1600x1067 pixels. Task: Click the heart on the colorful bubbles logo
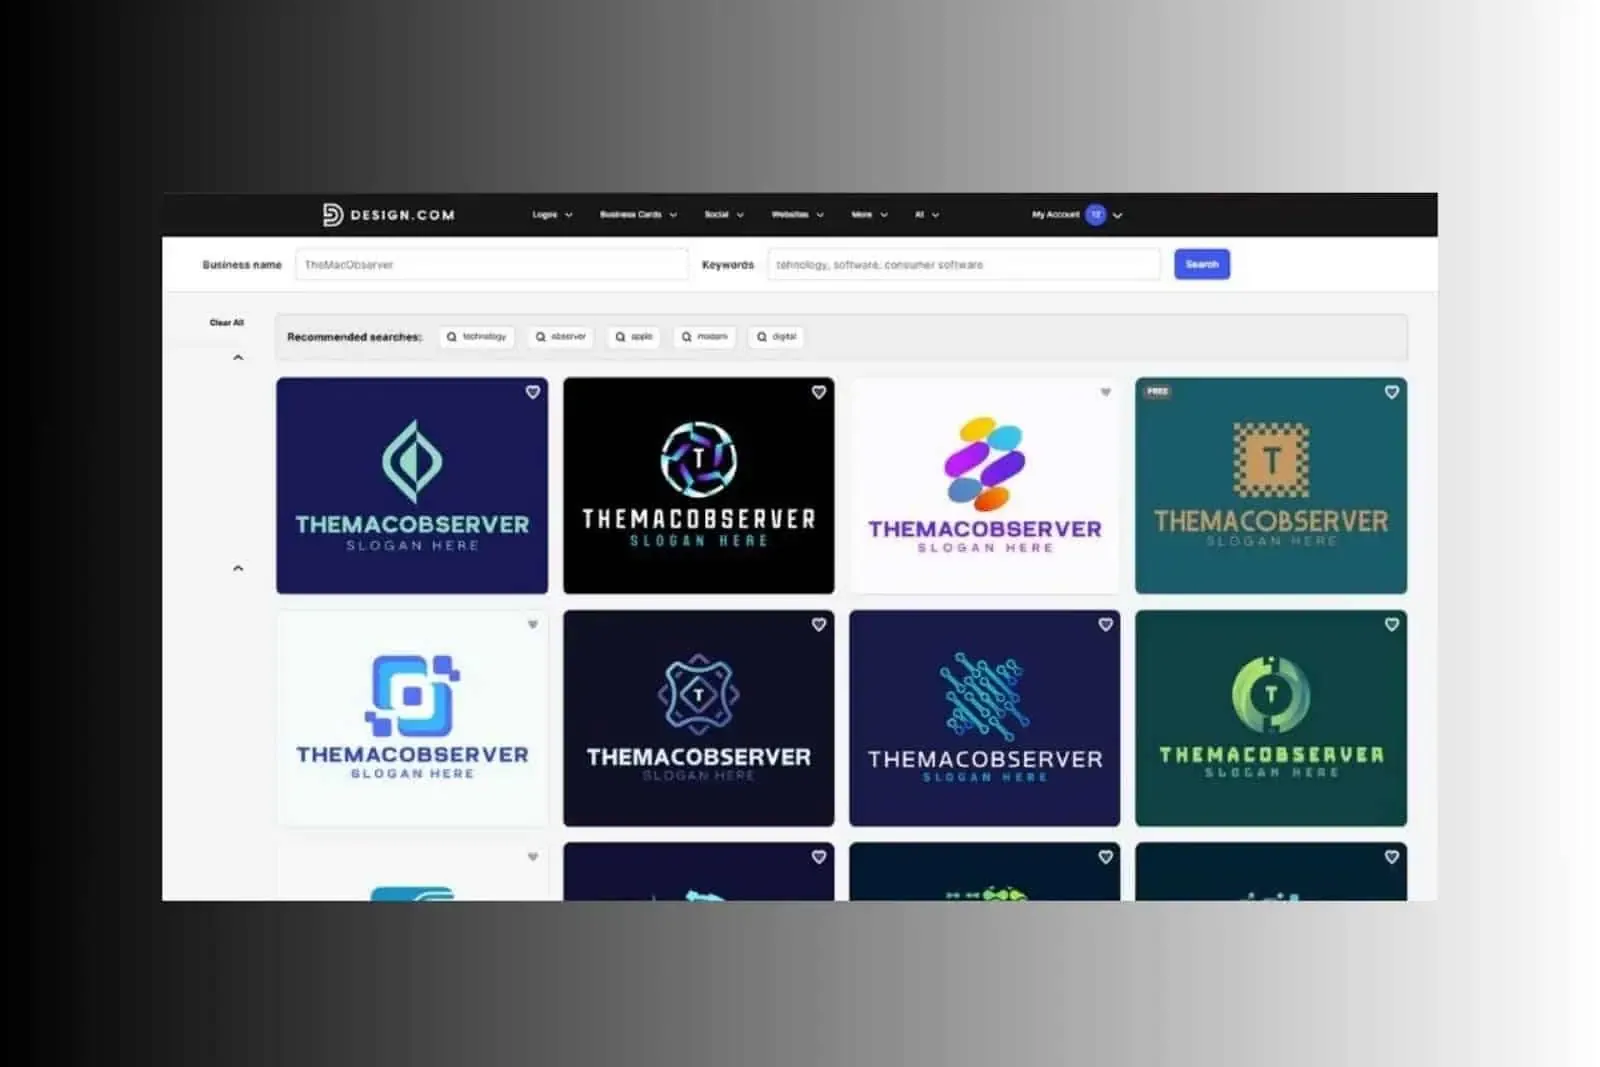1105,393
